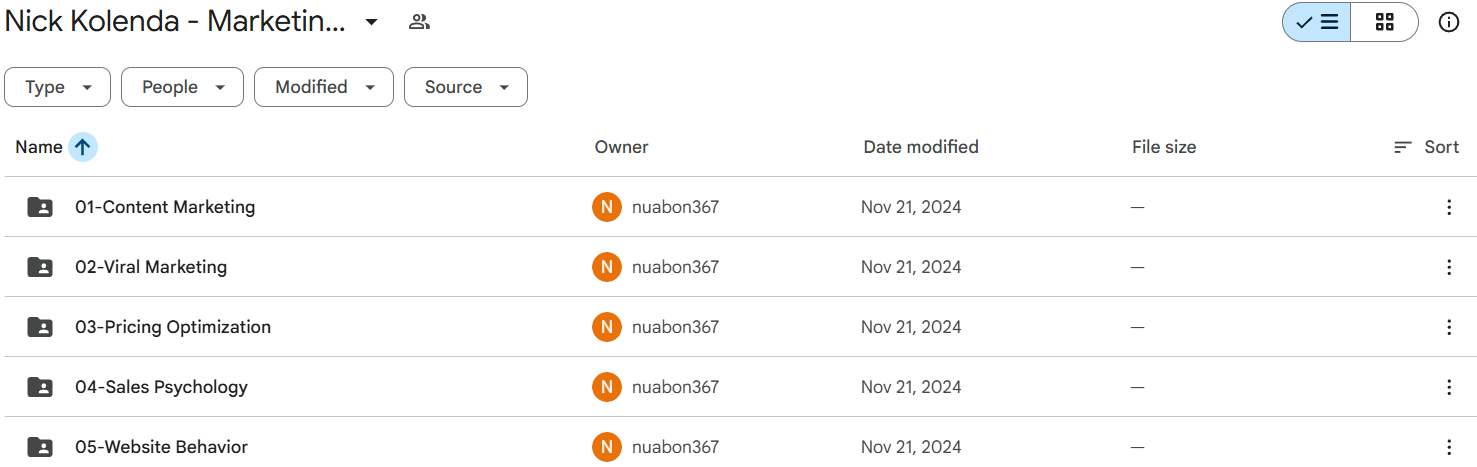Click the Date modified column header

click(921, 147)
